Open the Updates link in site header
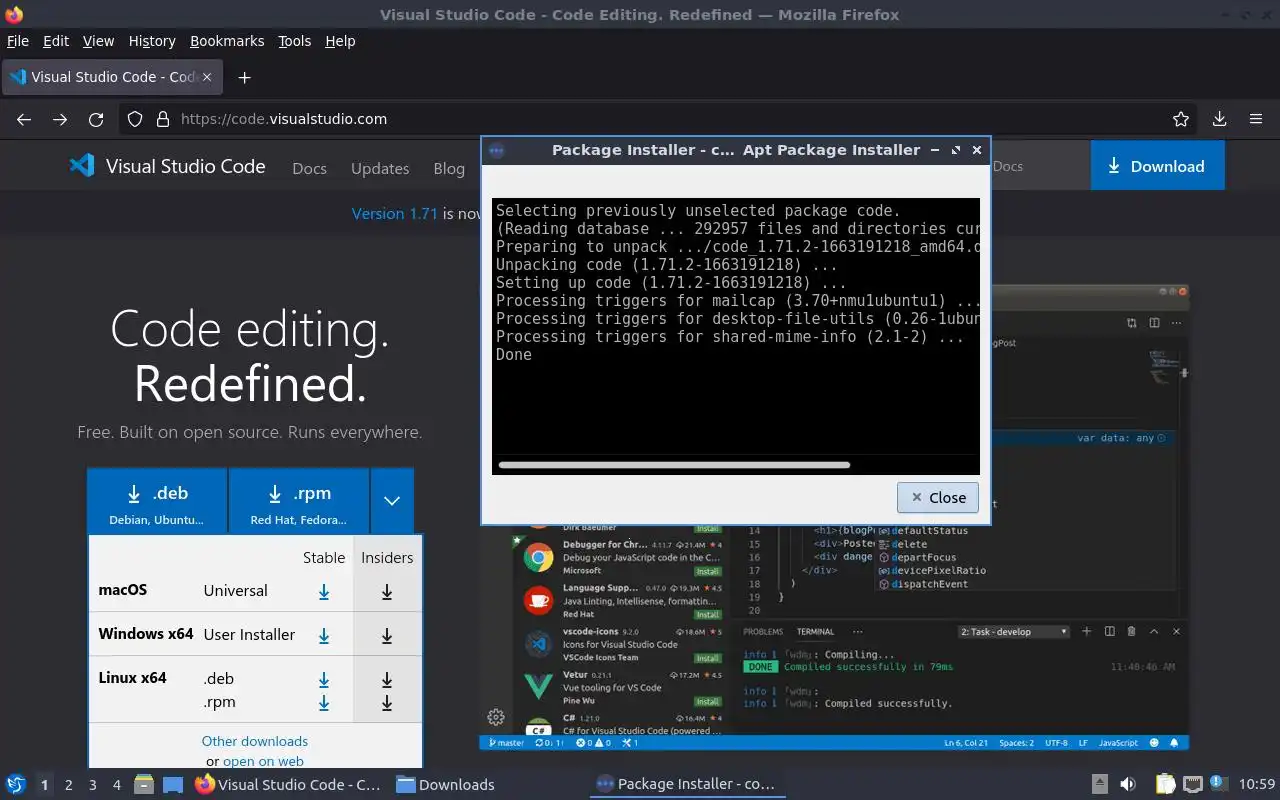 [380, 168]
